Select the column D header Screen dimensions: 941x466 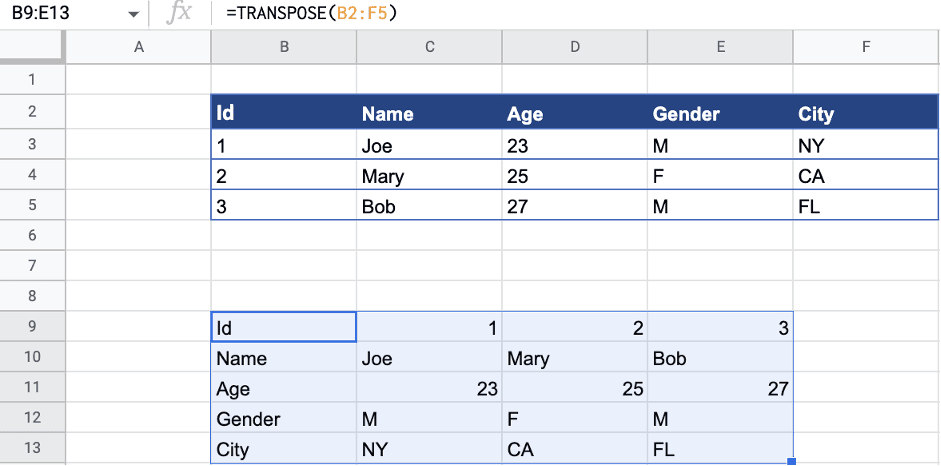tap(575, 47)
